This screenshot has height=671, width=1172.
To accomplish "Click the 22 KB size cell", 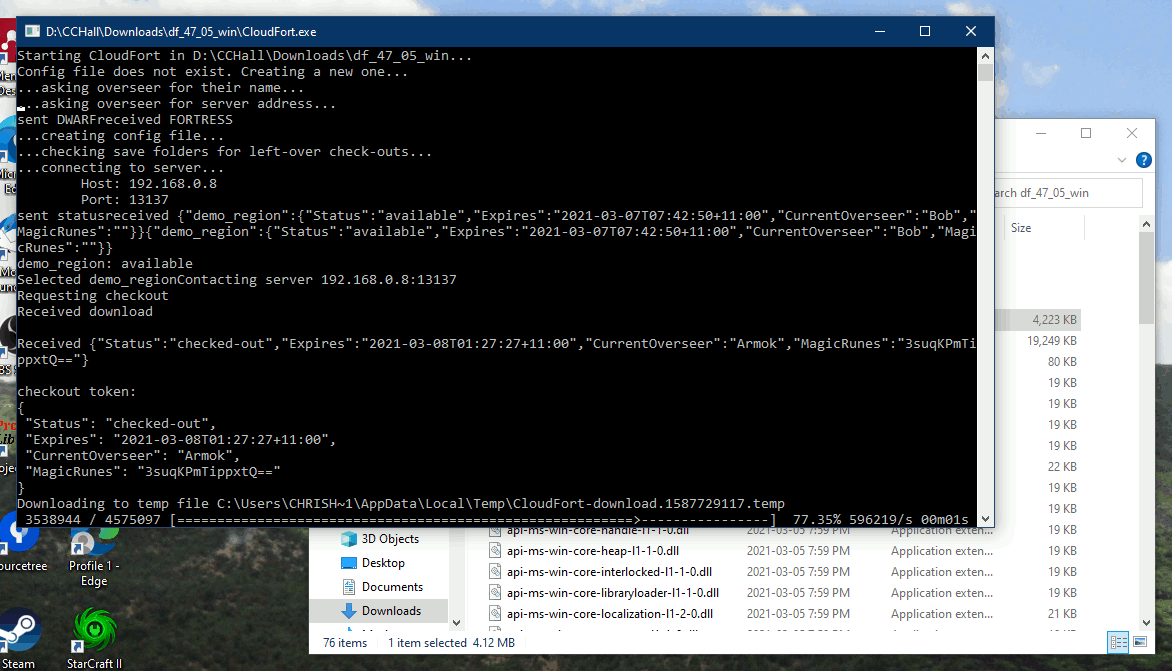I will [x=1062, y=466].
